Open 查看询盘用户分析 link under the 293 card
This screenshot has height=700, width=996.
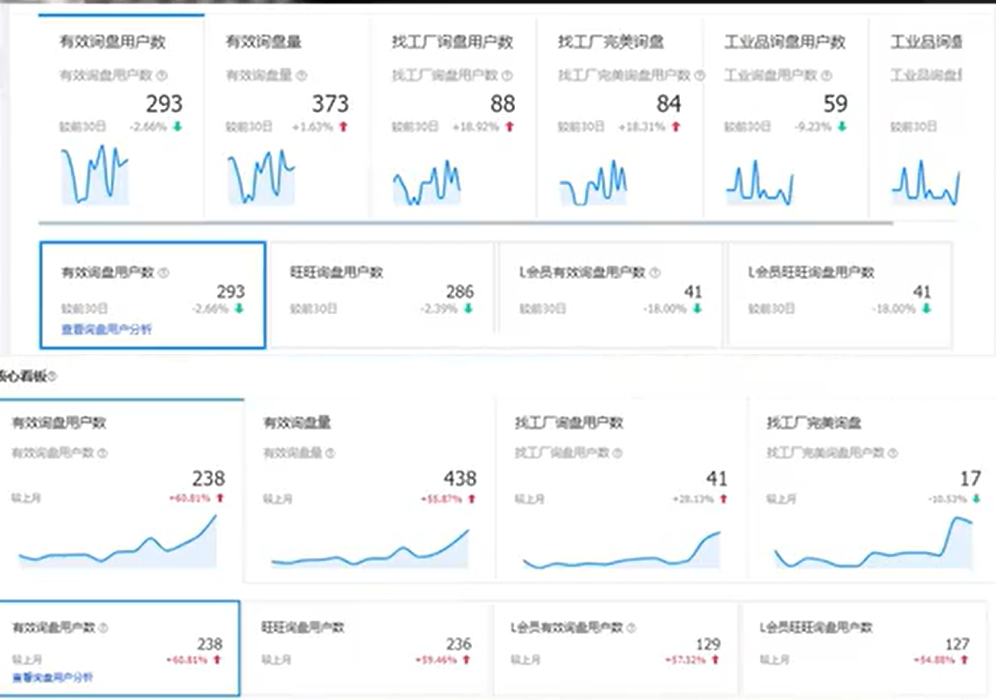(x=107, y=329)
